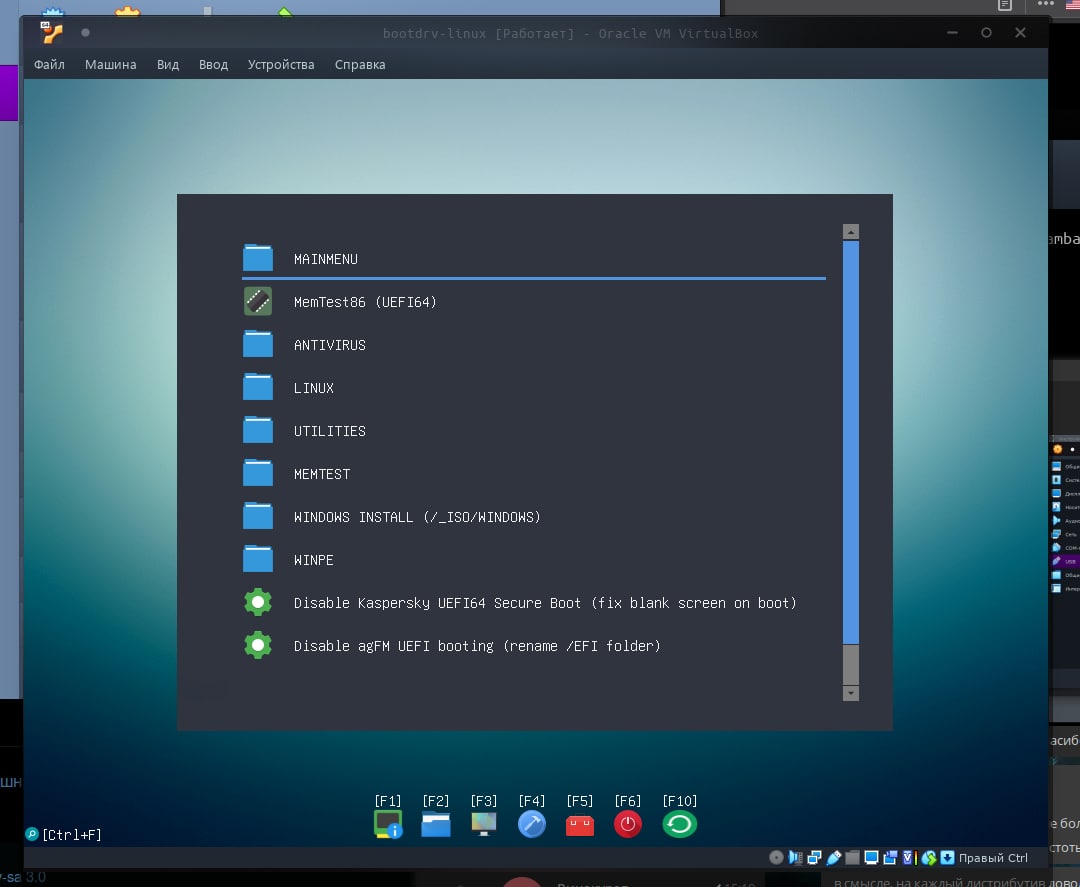Click keyboard capture arrow icon in status bar
The height and width of the screenshot is (887, 1080).
tap(948, 857)
